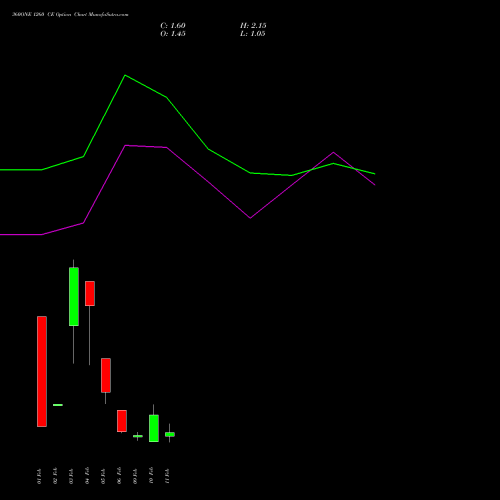This screenshot has width=500, height=500.
Task: Click the '10 Feb' date axis label
Action: 151,476
